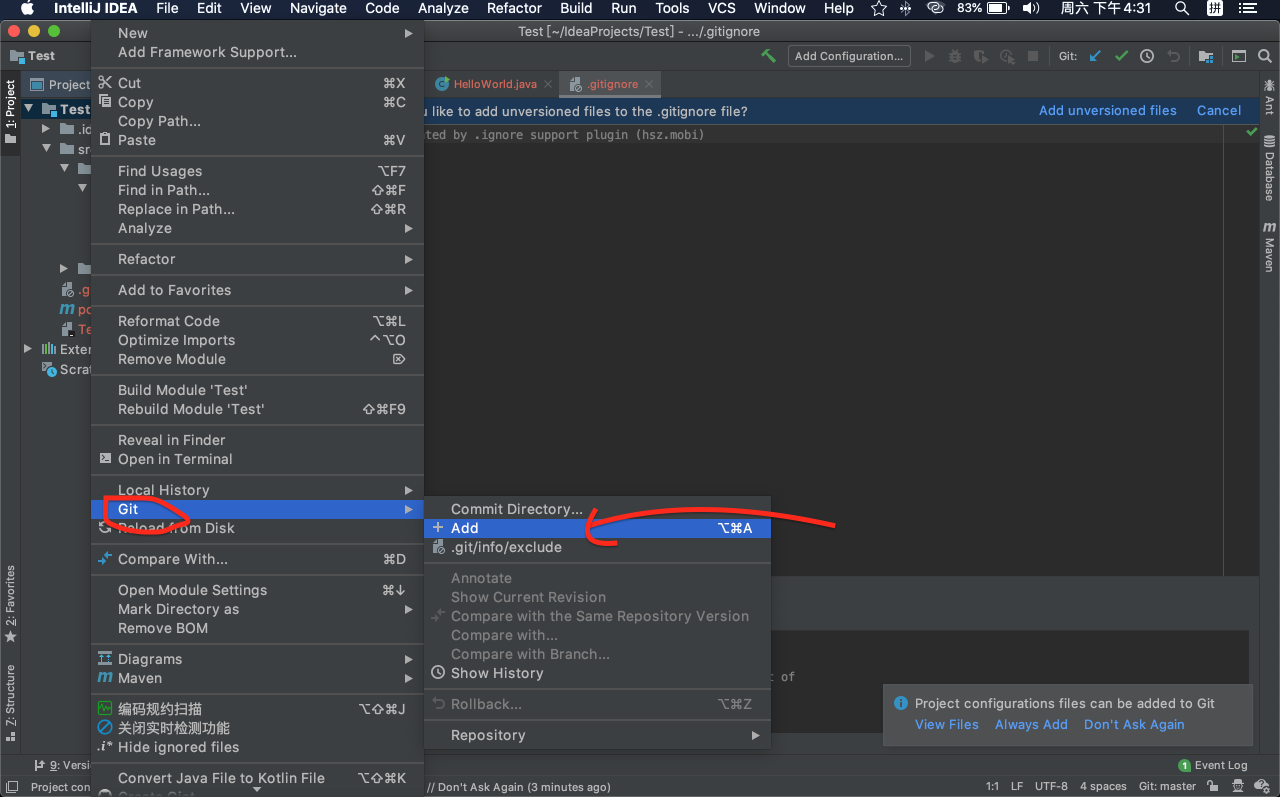Click the Search Everywhere magnifier icon
Image resolution: width=1280 pixels, height=797 pixels.
(x=1264, y=56)
